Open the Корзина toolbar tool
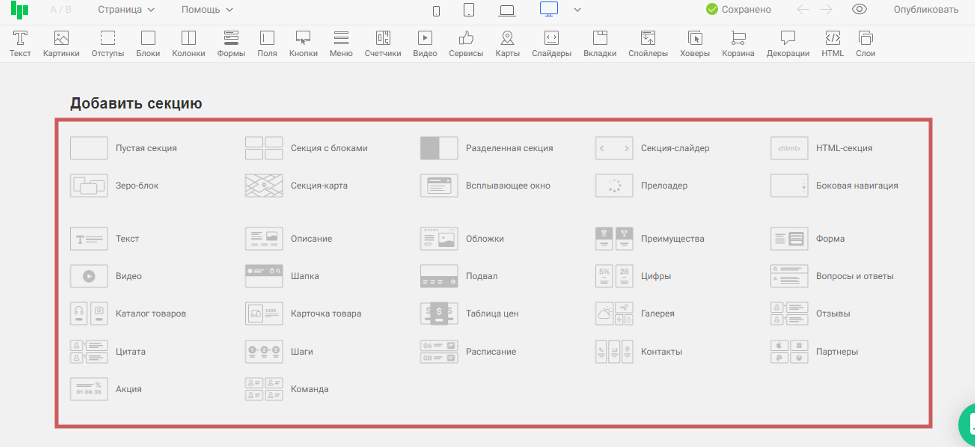 738,44
